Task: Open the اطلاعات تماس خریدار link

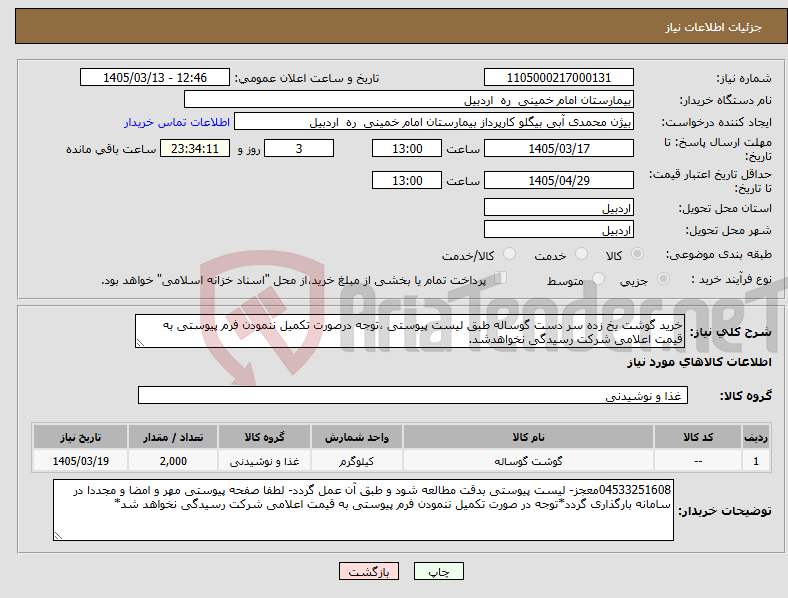Action: click(x=177, y=122)
